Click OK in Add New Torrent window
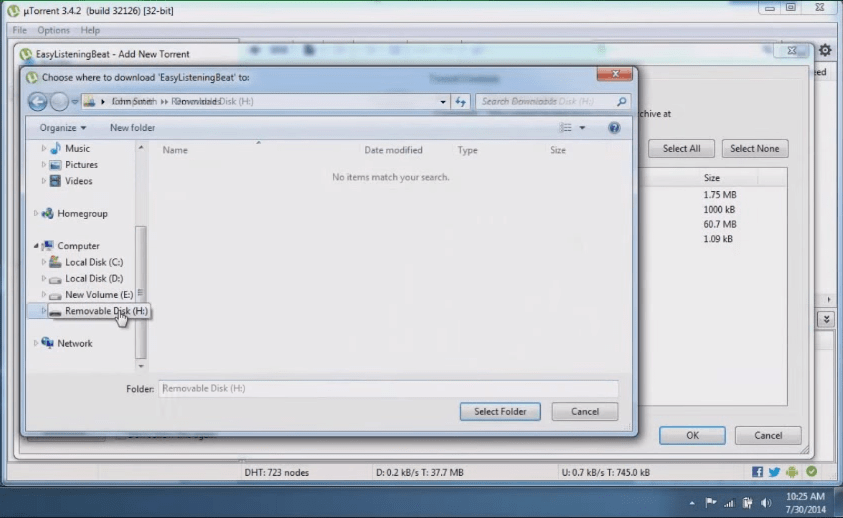 click(x=692, y=436)
